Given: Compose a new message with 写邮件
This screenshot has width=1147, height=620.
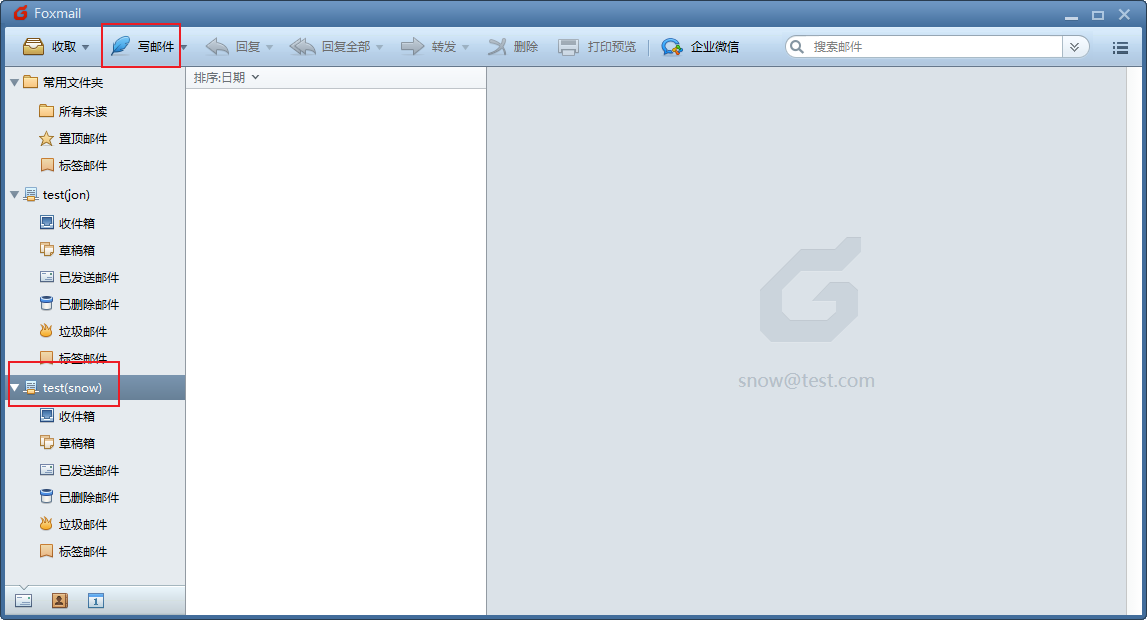Looking at the screenshot, I should [142, 47].
